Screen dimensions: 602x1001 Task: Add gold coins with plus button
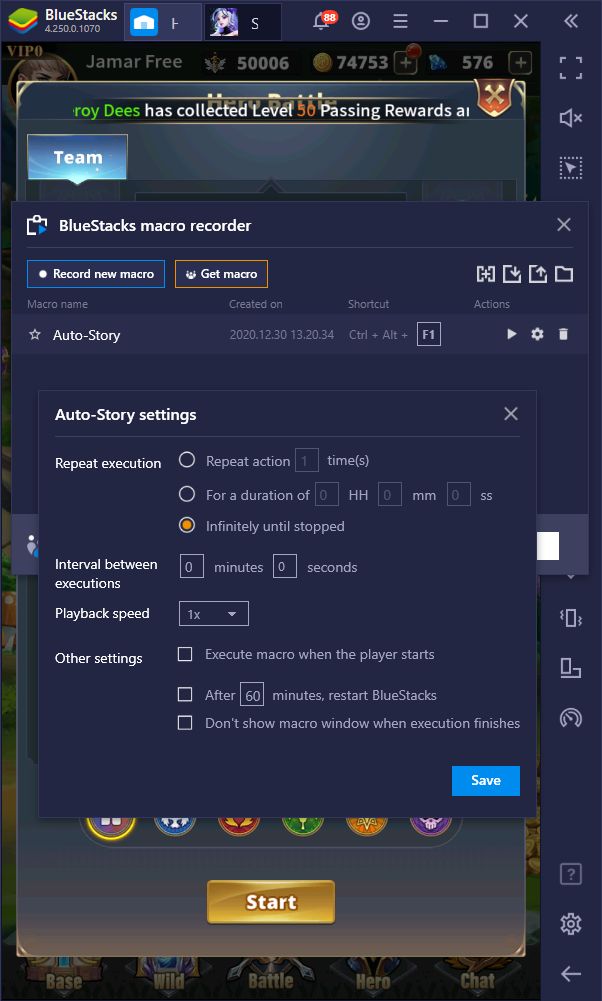(x=405, y=62)
